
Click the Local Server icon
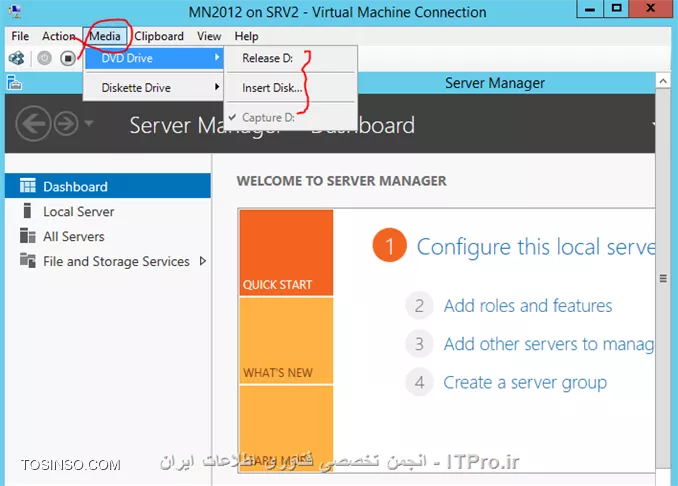pyautogui.click(x=27, y=211)
